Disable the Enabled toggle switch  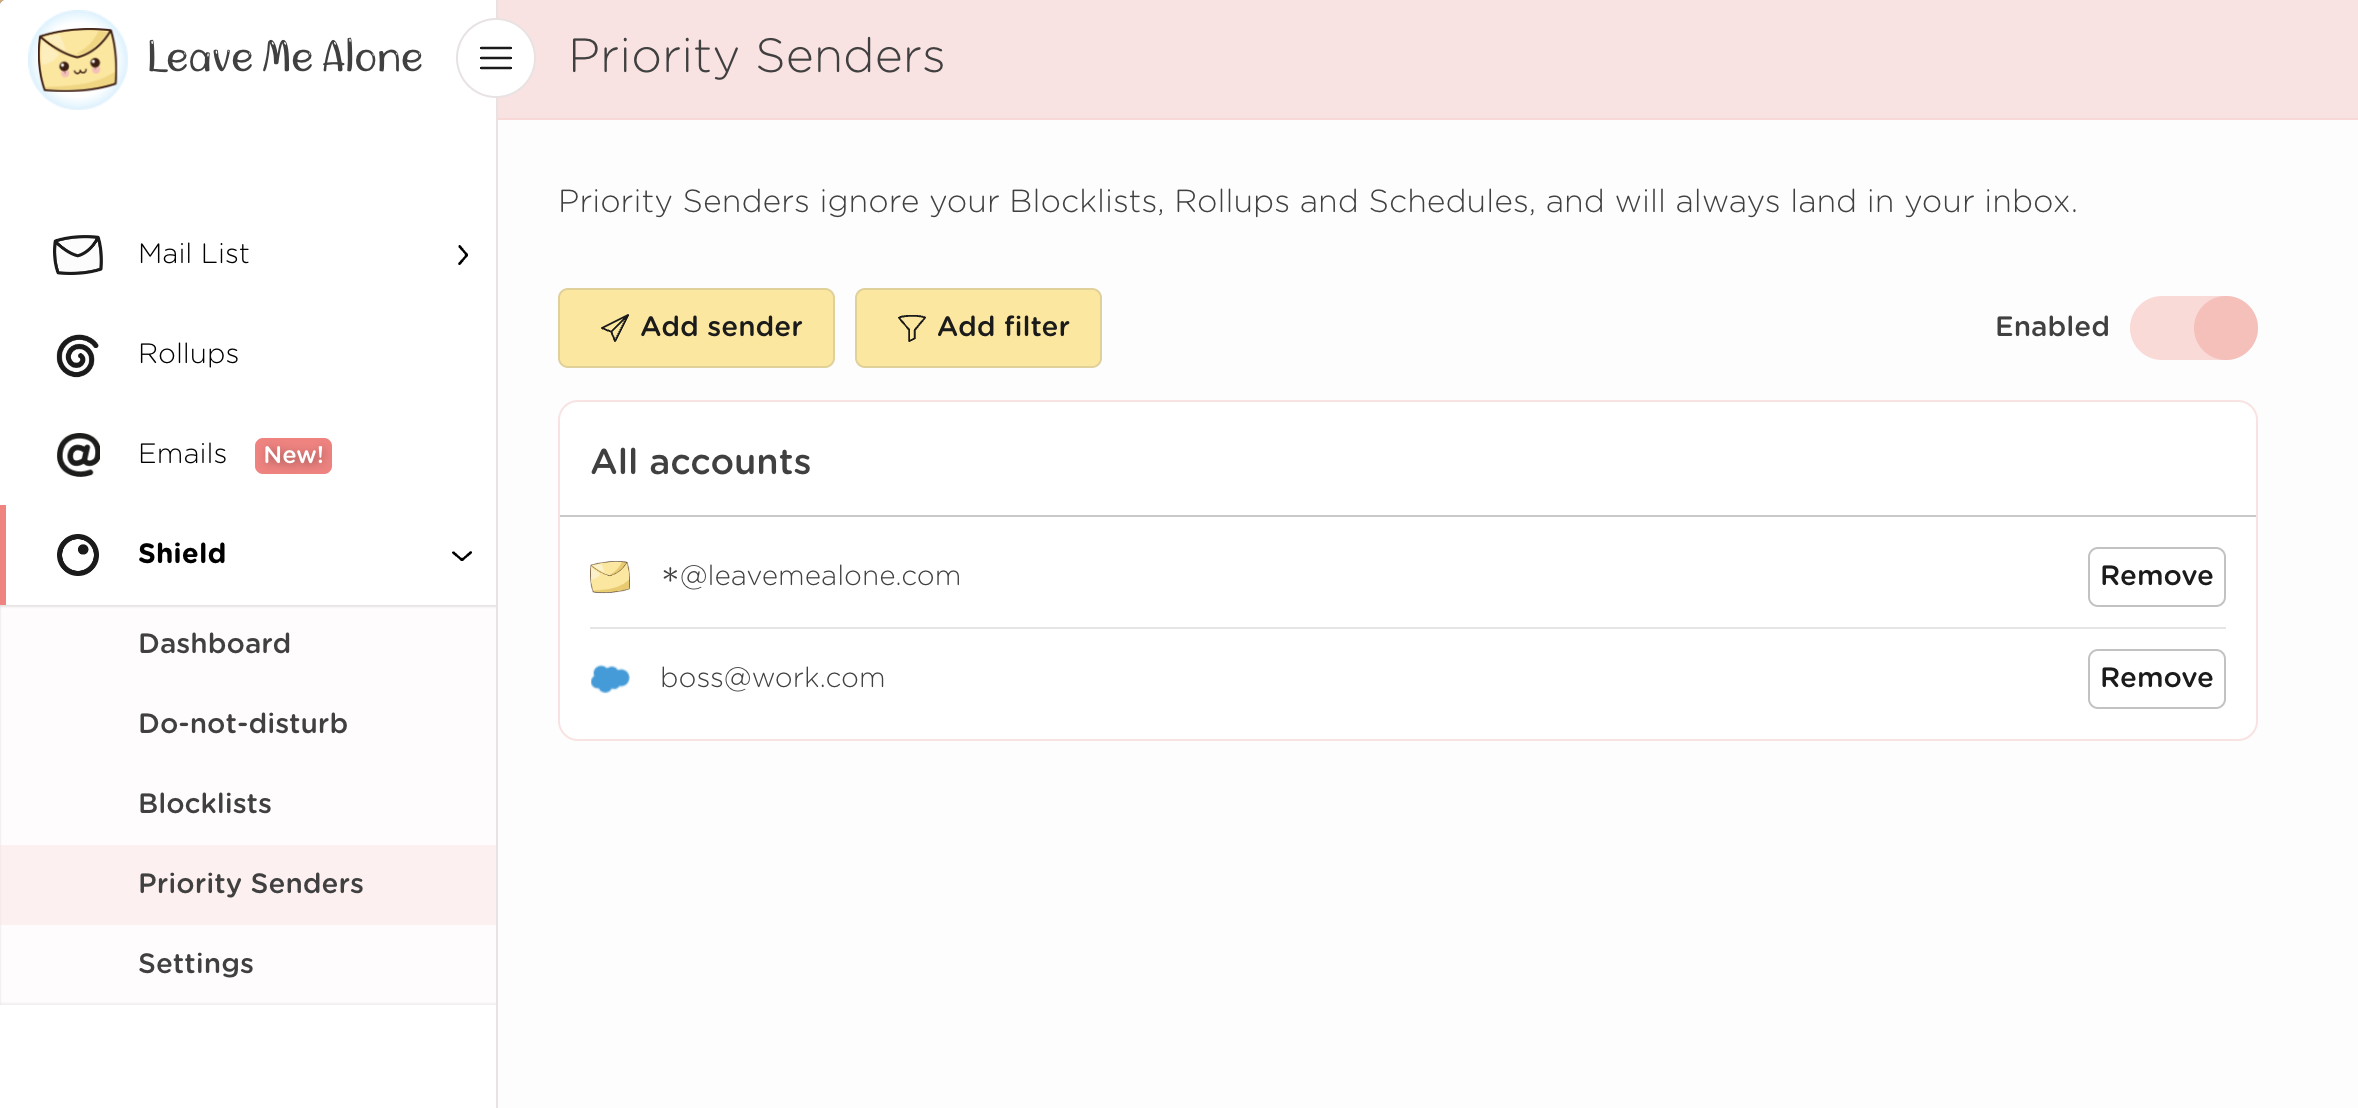click(2193, 328)
